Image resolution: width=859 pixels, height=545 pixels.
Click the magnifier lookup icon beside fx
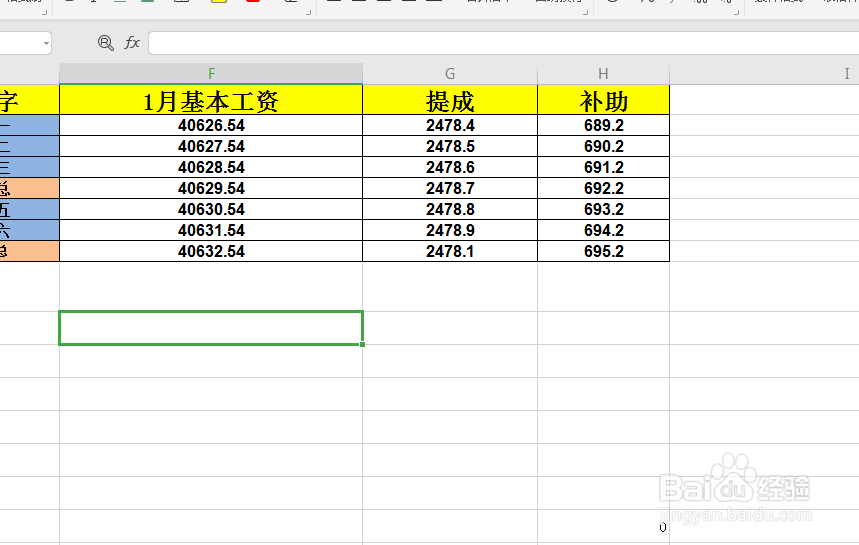(105, 43)
